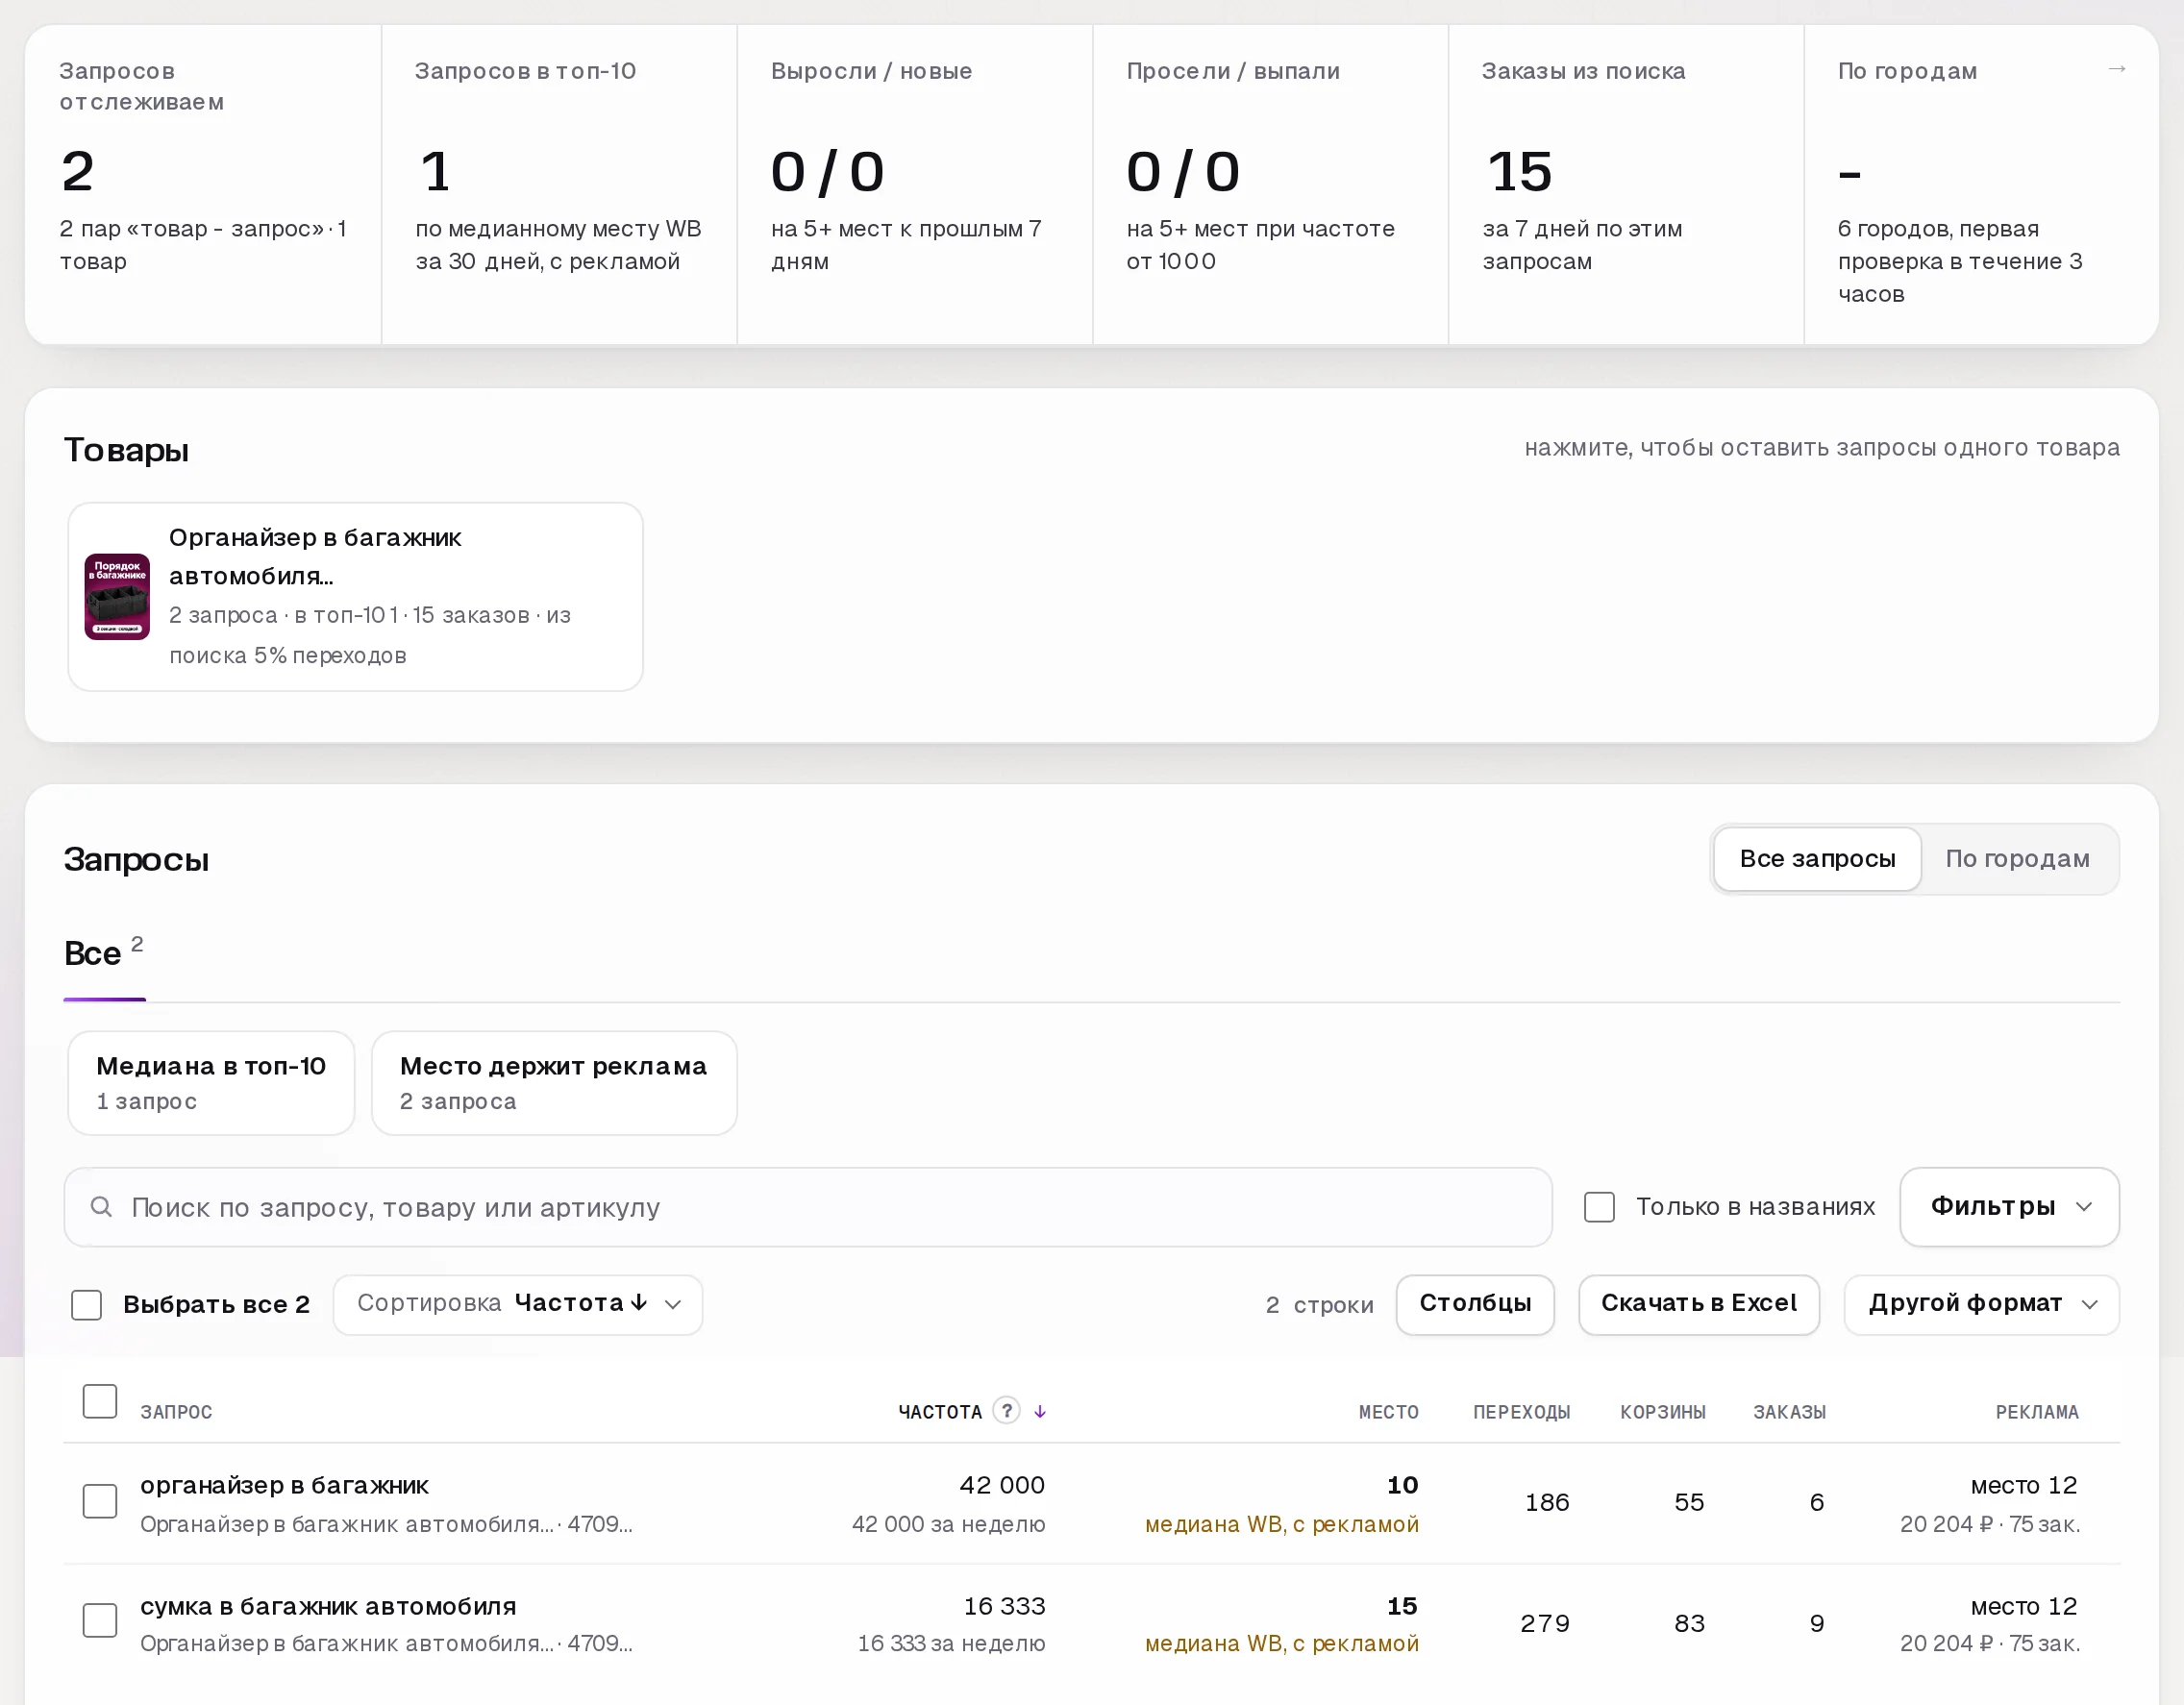Open the Фильтры dropdown
Screen dimensions: 2184x1705
pos(2009,1207)
